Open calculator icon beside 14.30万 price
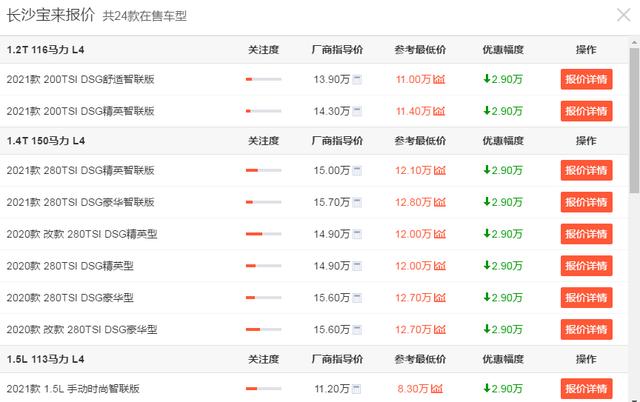Viewport: 640px width, 402px height. [x=357, y=111]
